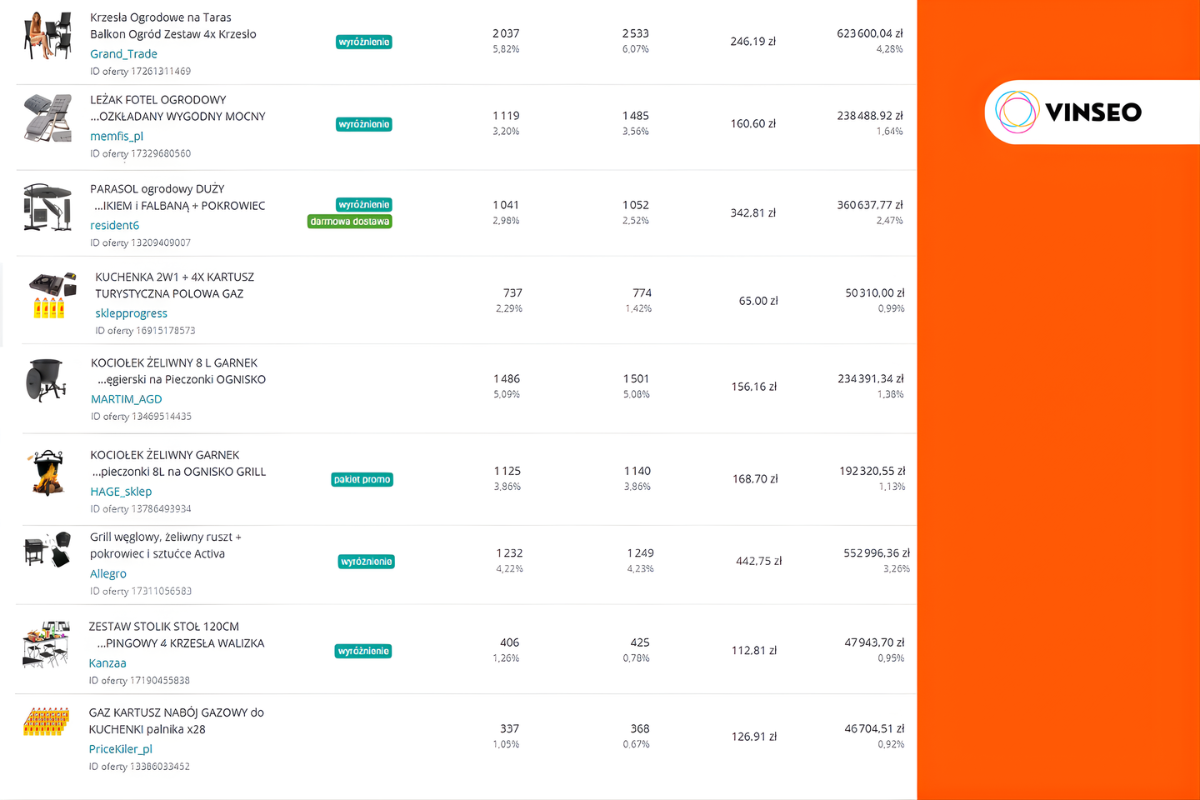This screenshot has height=800, width=1200.
Task: Click wyróżnienie badge on resident6 row
Action: 364,204
